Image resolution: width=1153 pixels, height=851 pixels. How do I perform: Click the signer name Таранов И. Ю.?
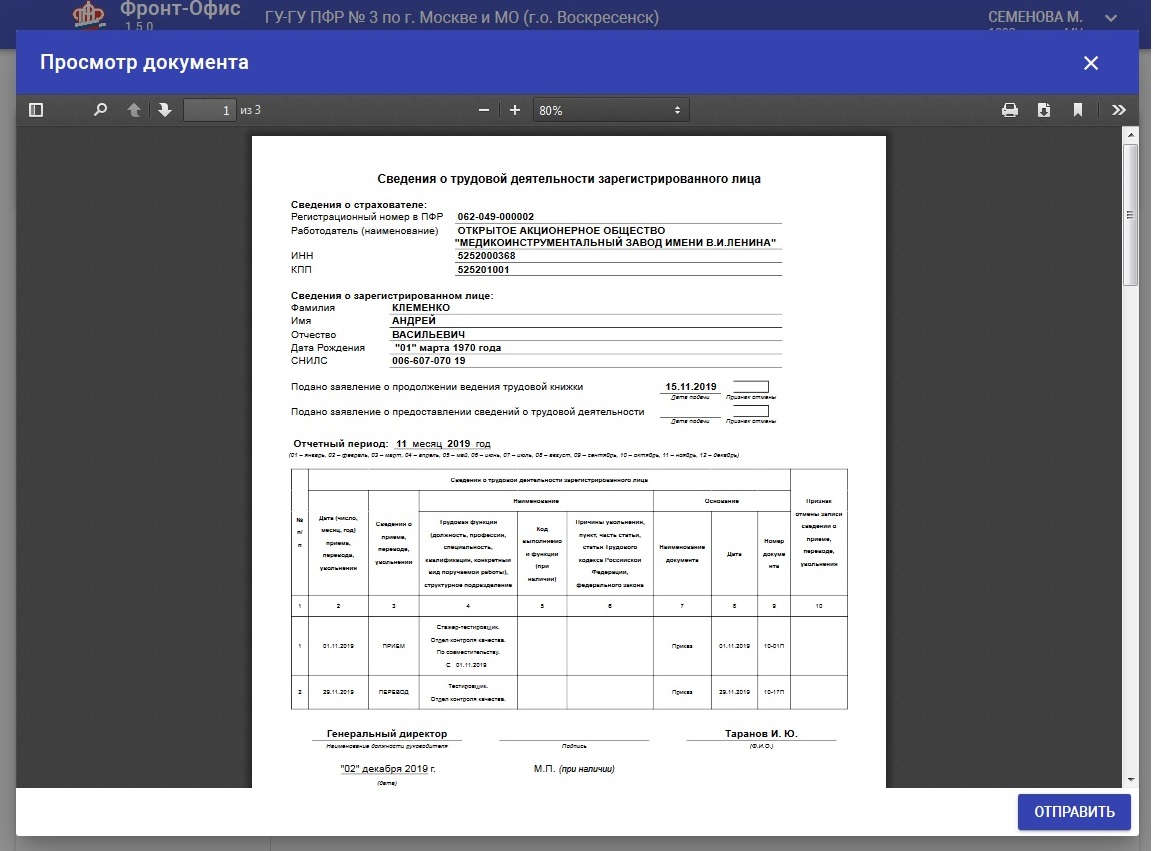pos(761,734)
